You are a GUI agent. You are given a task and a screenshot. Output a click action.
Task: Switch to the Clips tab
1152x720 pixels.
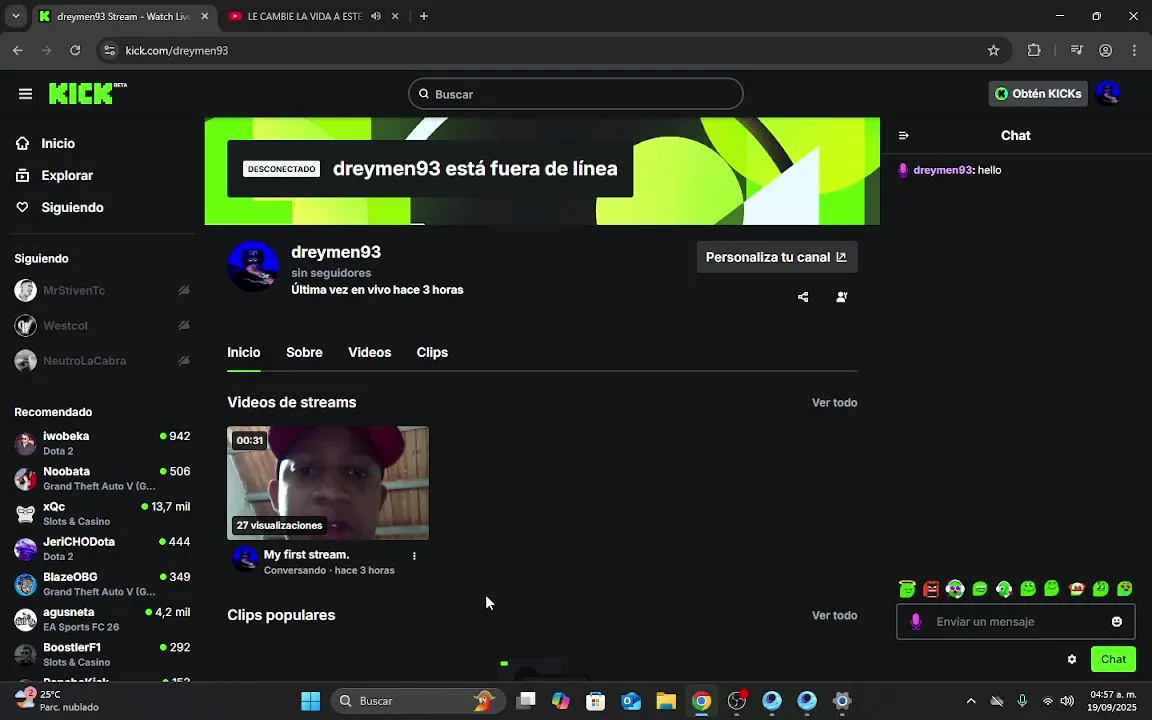tap(432, 353)
